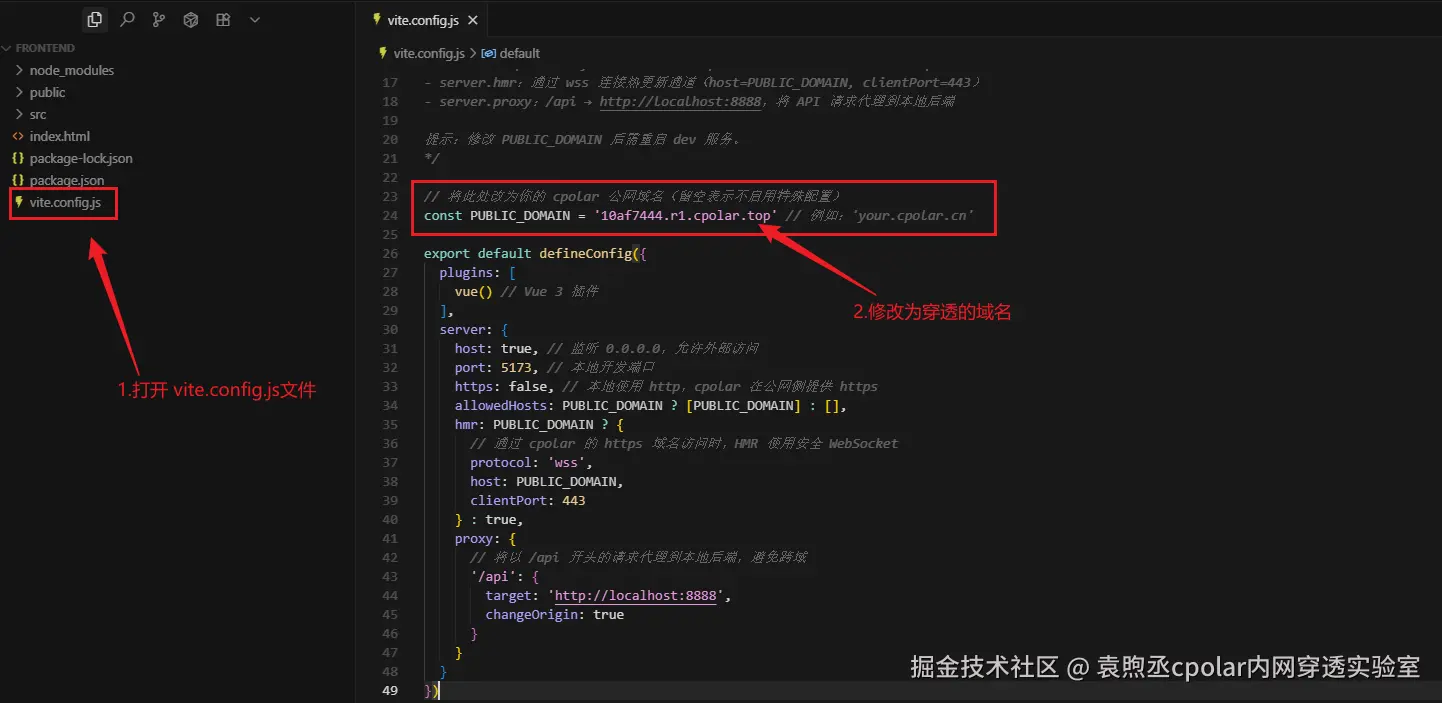The width and height of the screenshot is (1442, 703).
Task: Click the '10af7444.r1.cpolar.top' domain string
Action: coord(685,215)
